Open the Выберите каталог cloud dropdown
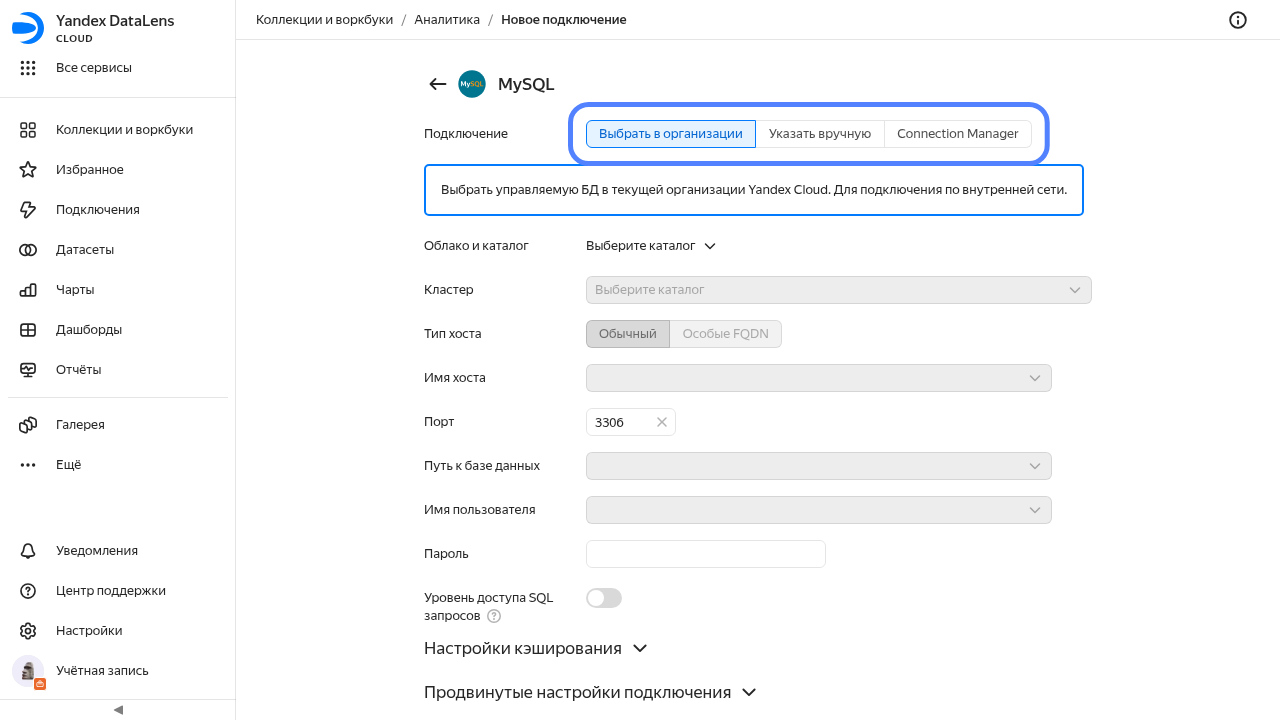 click(651, 246)
